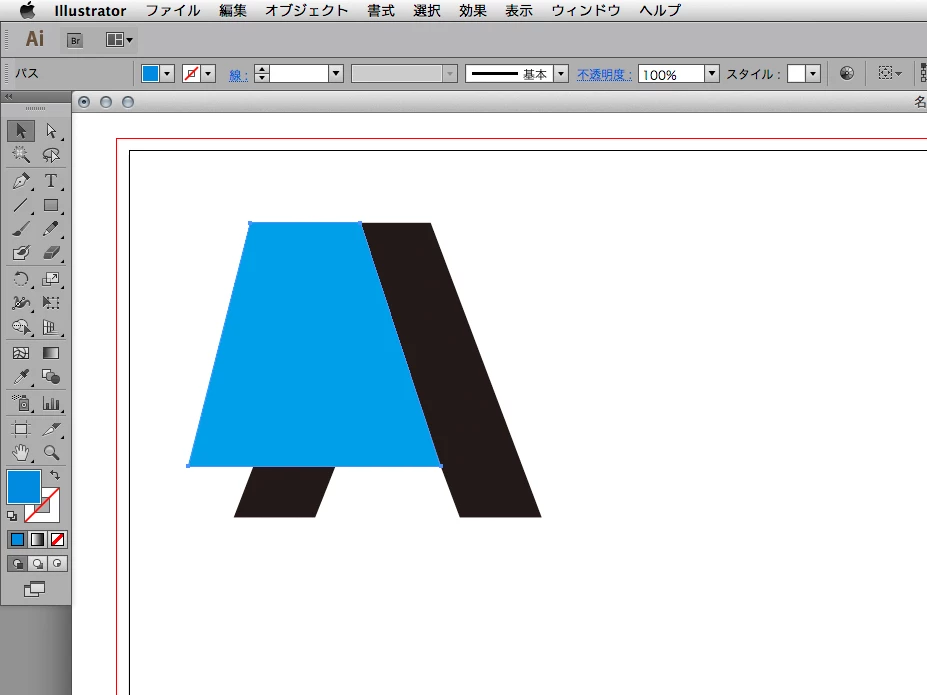Select the Rectangle tool
Viewport: 927px width, 695px height.
51,205
